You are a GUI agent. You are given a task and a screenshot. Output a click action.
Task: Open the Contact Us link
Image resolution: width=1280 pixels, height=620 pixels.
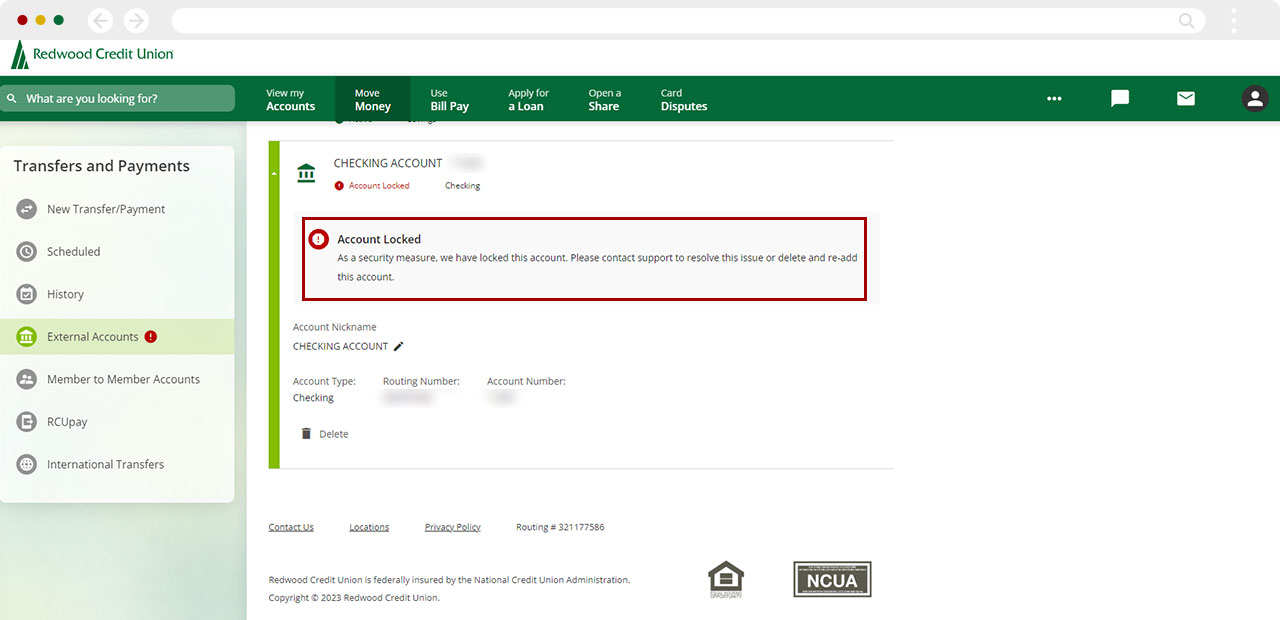tap(291, 527)
